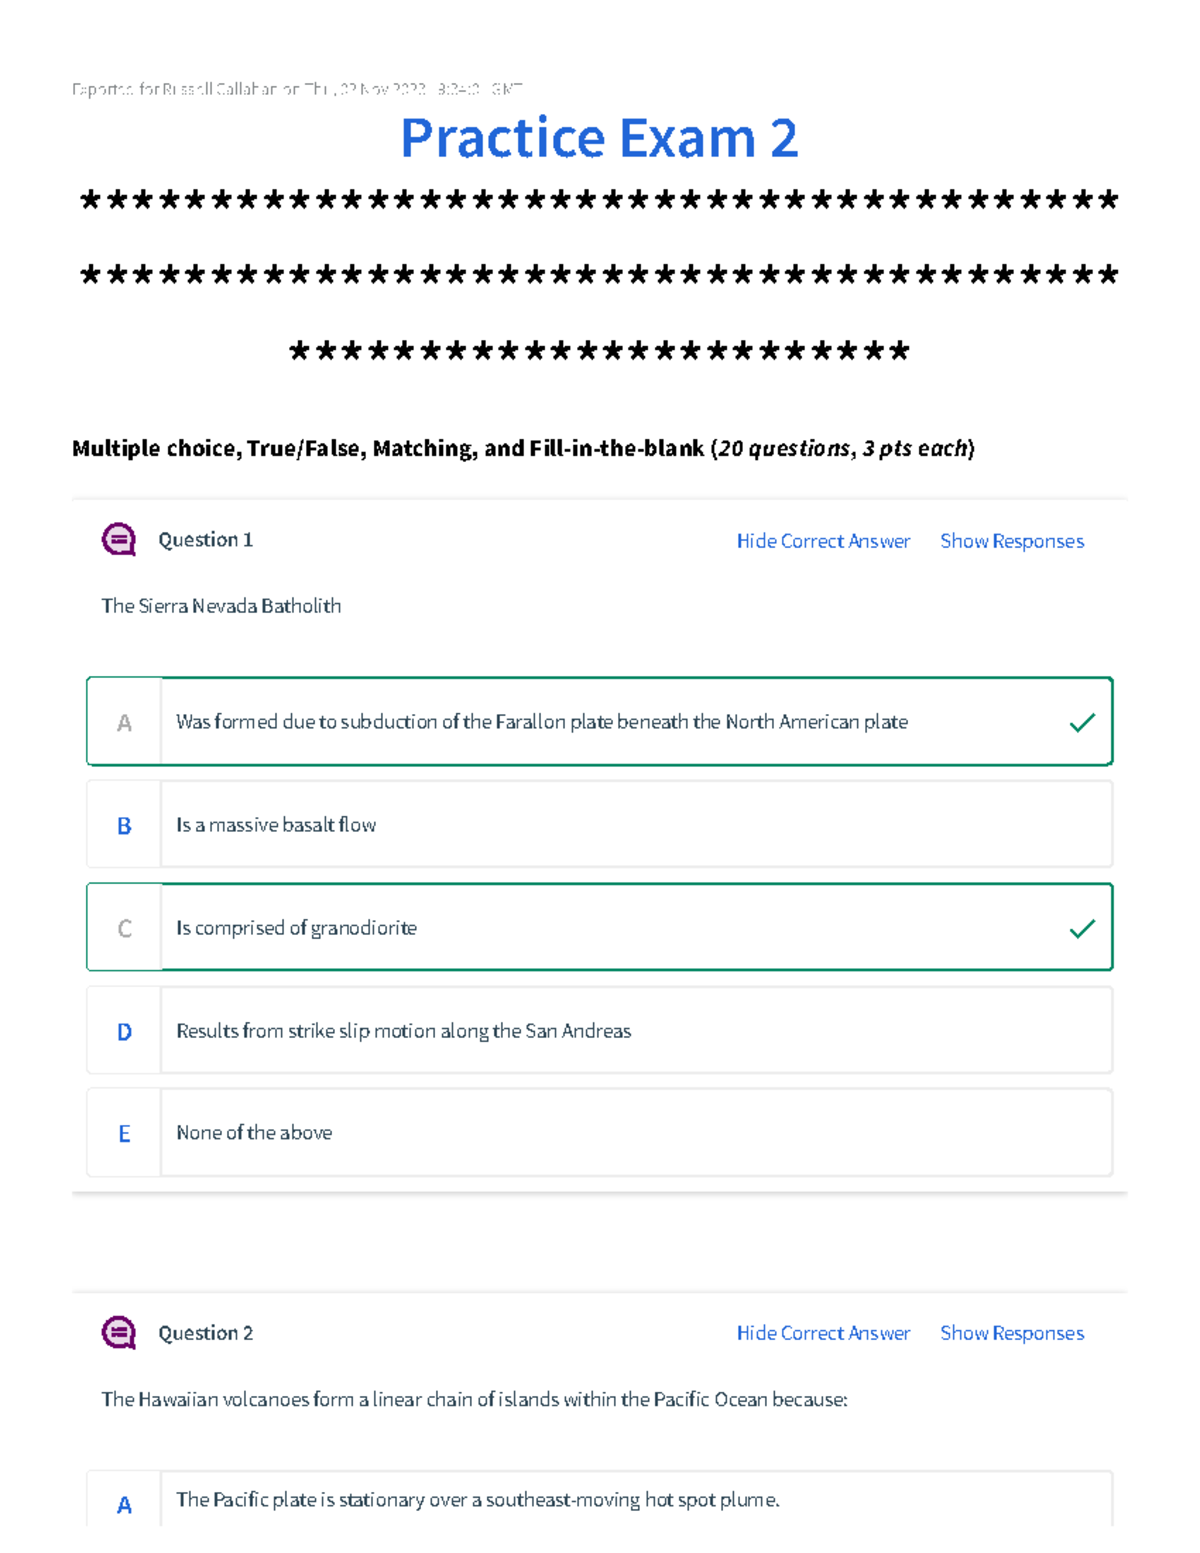Hide the correct answer for Question 1
Viewport: 1200px width, 1553px height.
coord(823,541)
